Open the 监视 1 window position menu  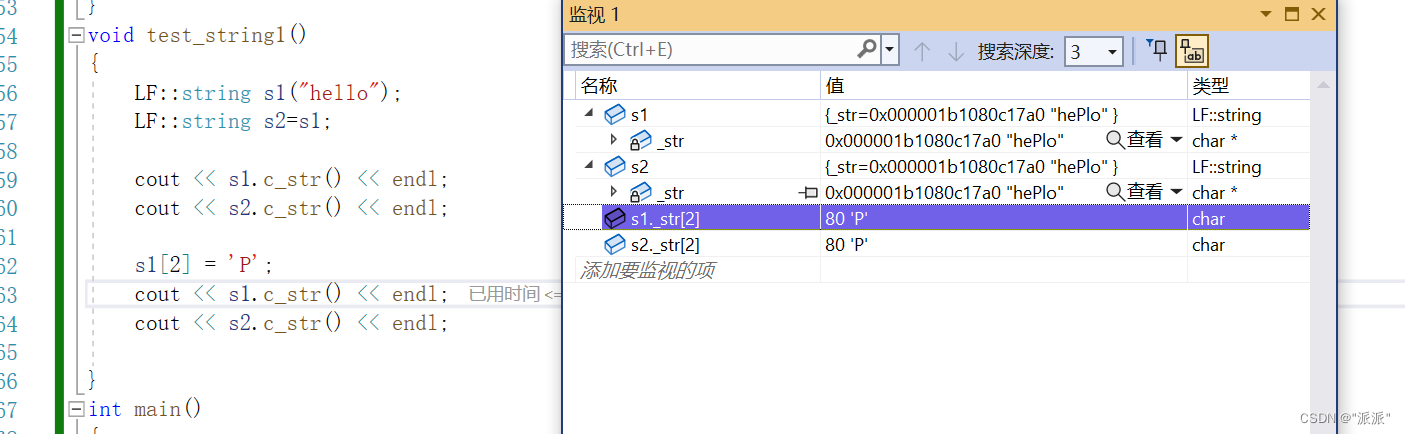1266,14
